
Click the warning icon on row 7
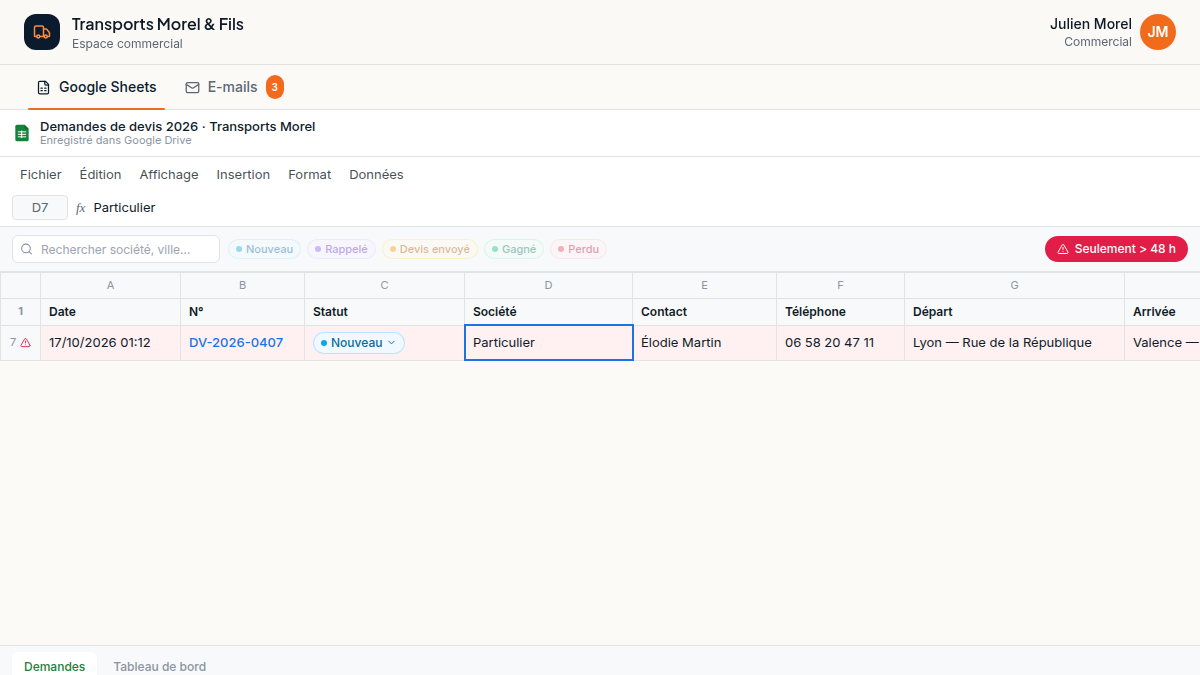26,343
